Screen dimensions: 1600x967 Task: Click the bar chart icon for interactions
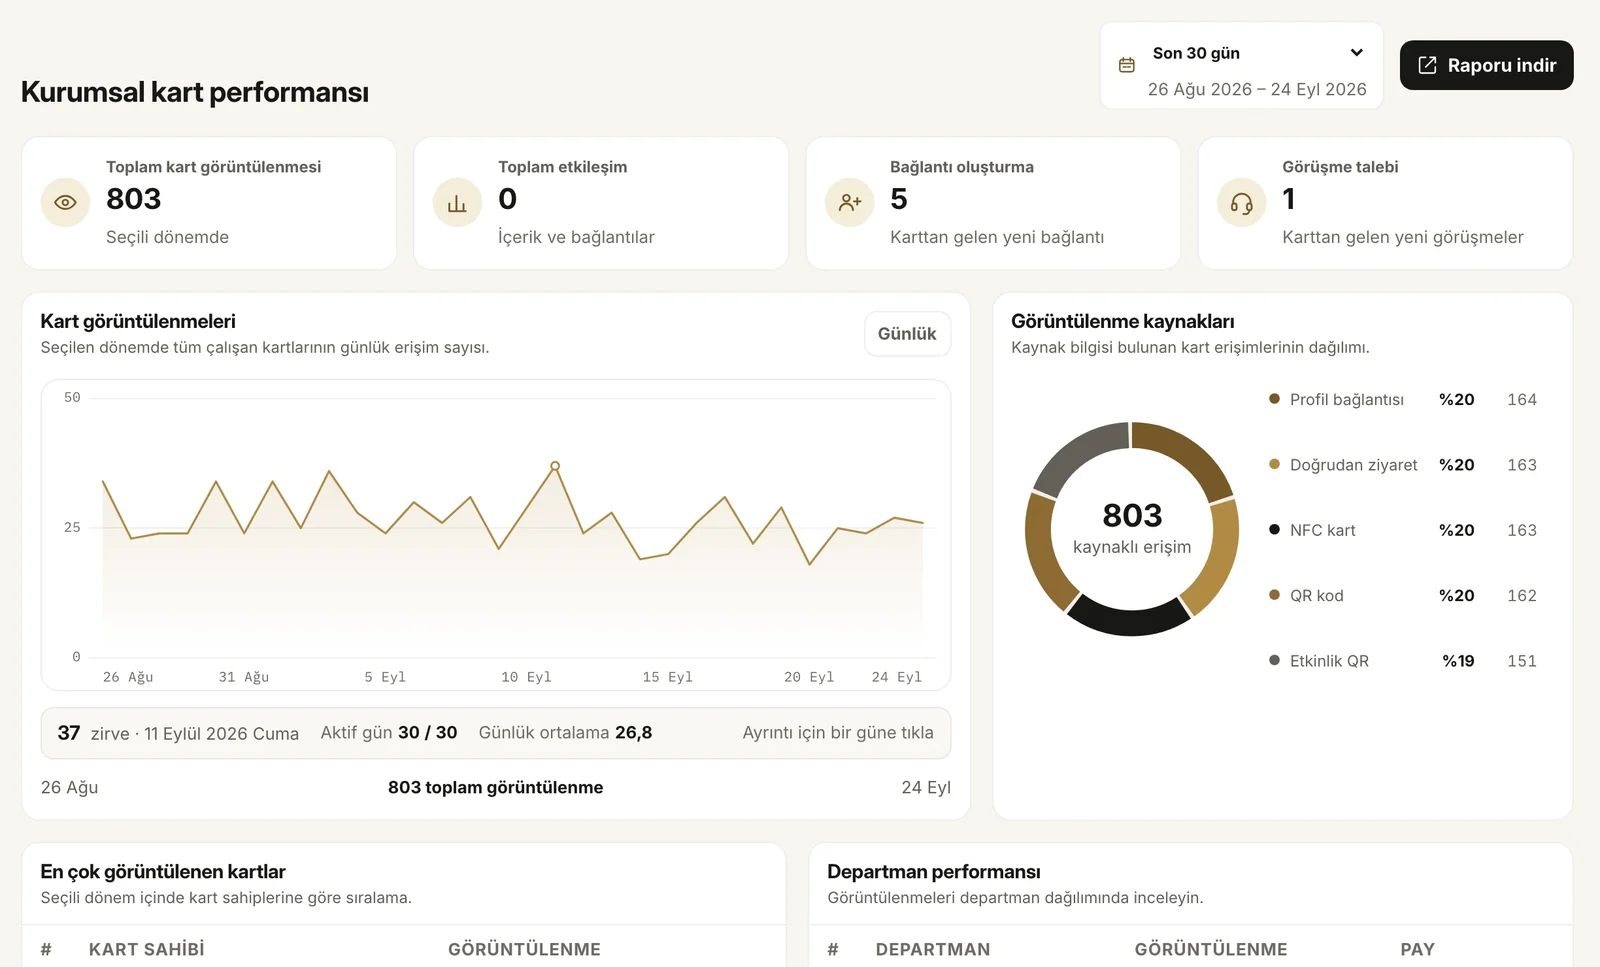click(457, 203)
